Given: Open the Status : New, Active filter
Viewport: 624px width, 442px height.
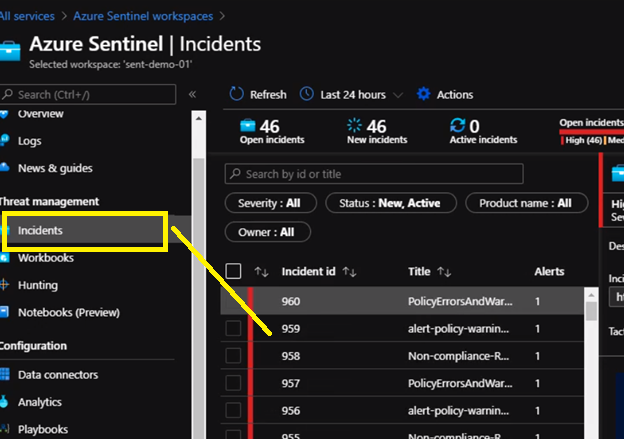Looking at the screenshot, I should click(x=391, y=203).
